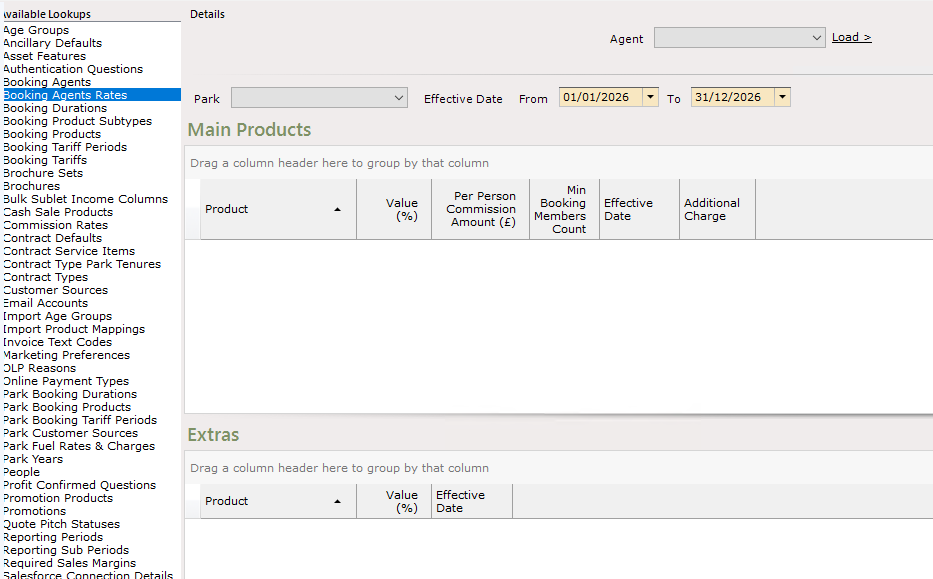Open Park Fuel Rates & Charges lookup
The image size is (933, 579).
(x=79, y=446)
